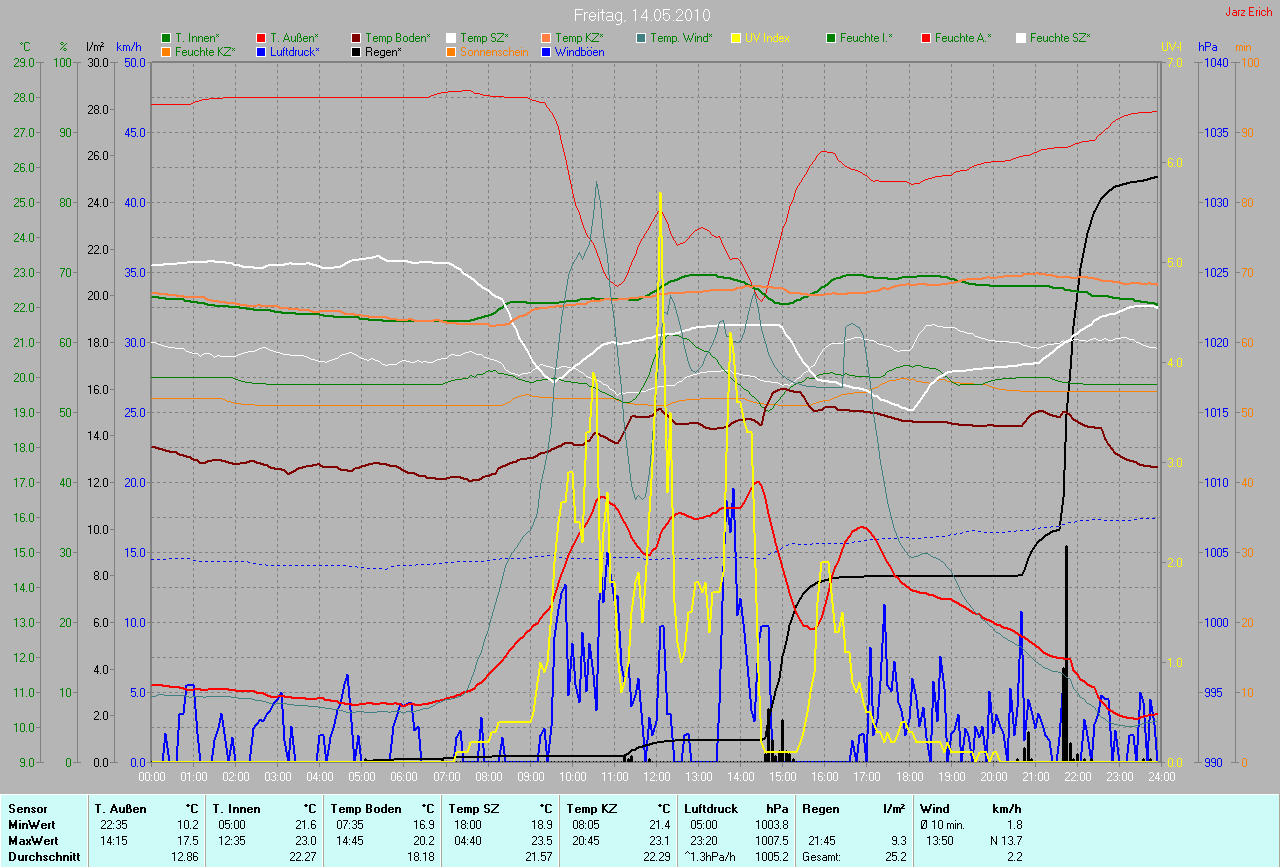Click the 'T. Außen*' legend label
1280x867 pixels.
coord(294,38)
